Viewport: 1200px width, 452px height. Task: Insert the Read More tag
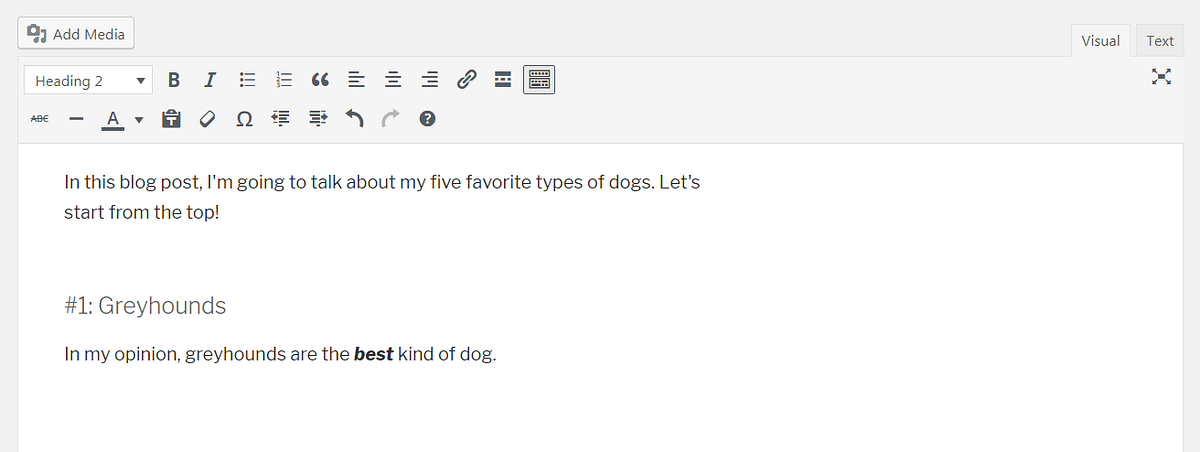[x=503, y=81]
